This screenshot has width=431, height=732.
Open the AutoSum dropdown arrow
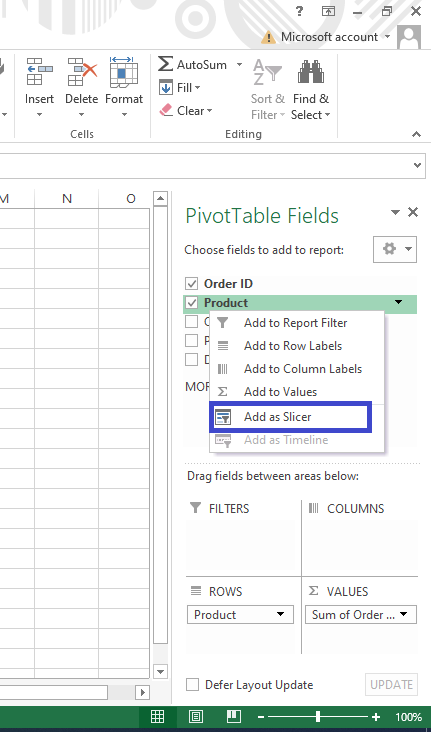click(x=240, y=64)
